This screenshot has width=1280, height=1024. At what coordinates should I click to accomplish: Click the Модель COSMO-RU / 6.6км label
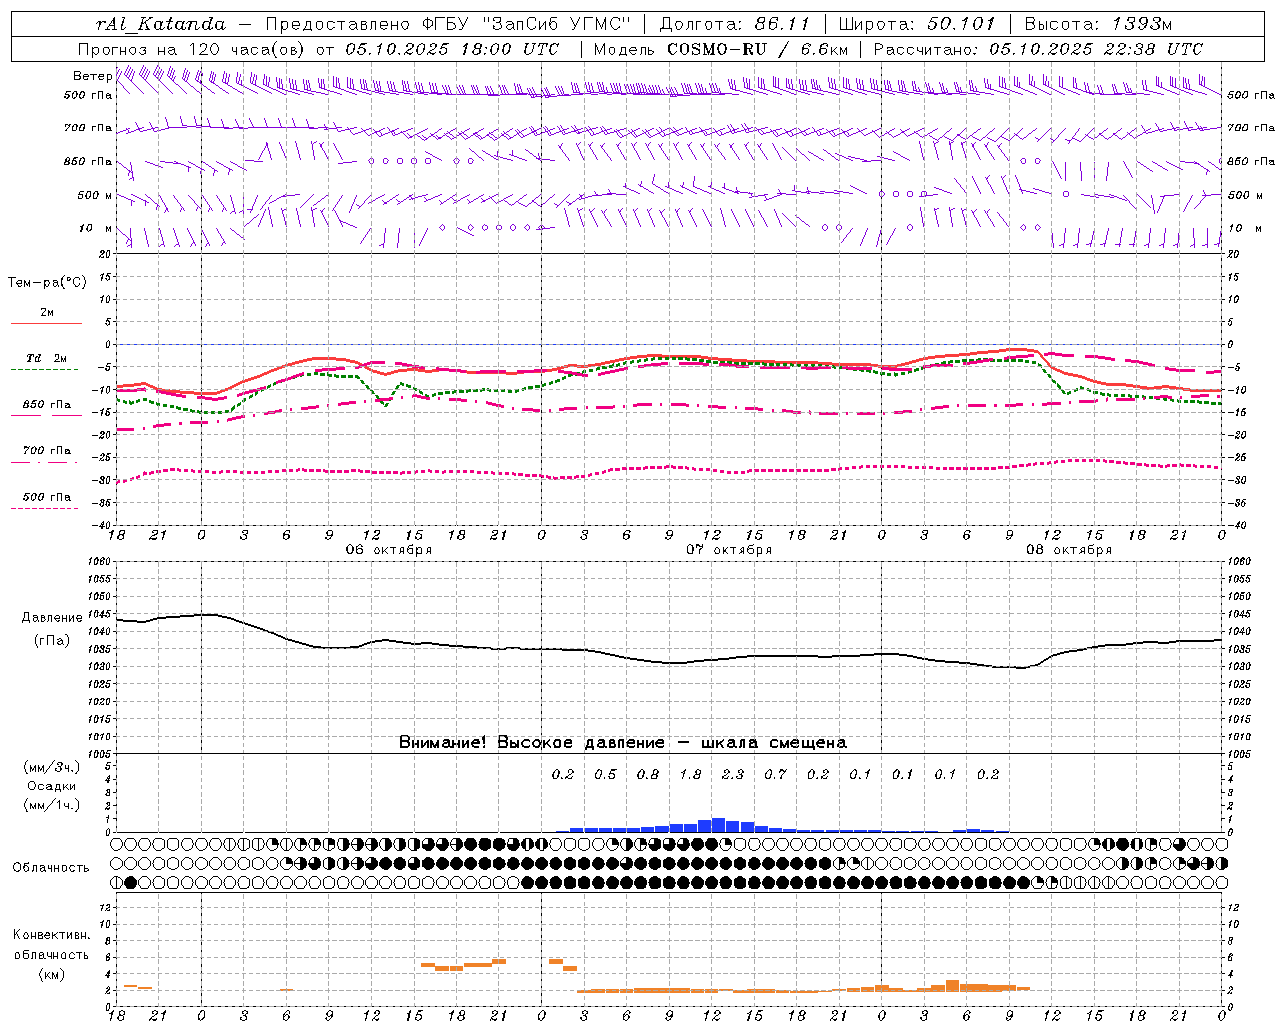720,49
